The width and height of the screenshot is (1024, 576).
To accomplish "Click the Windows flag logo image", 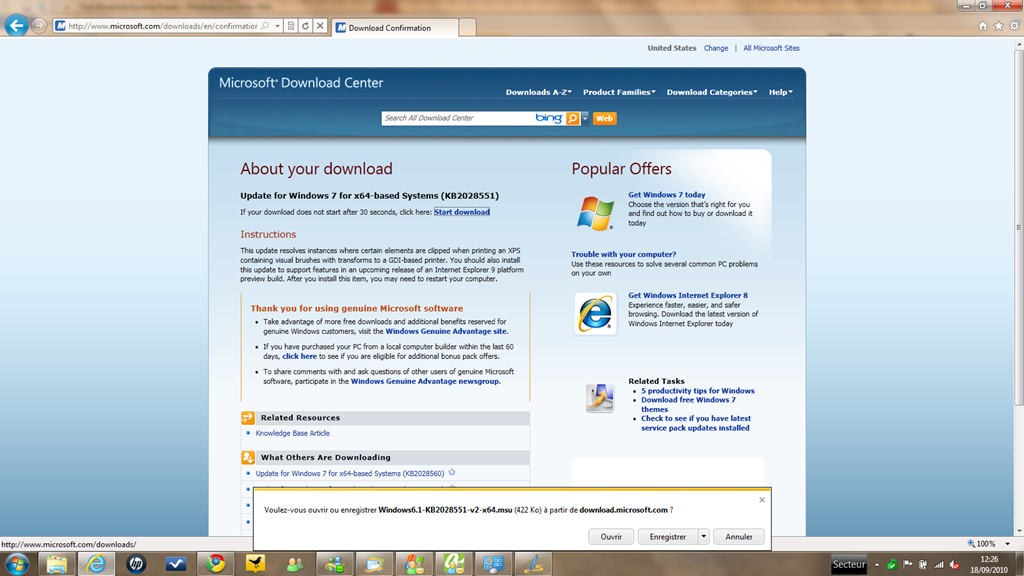I will pyautogui.click(x=596, y=212).
